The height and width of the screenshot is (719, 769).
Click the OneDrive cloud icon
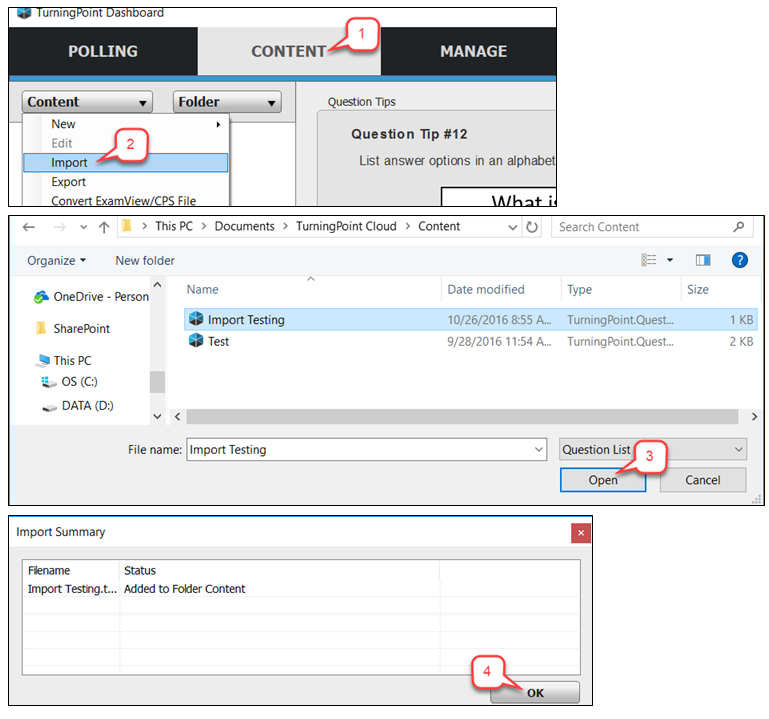pyautogui.click(x=41, y=297)
